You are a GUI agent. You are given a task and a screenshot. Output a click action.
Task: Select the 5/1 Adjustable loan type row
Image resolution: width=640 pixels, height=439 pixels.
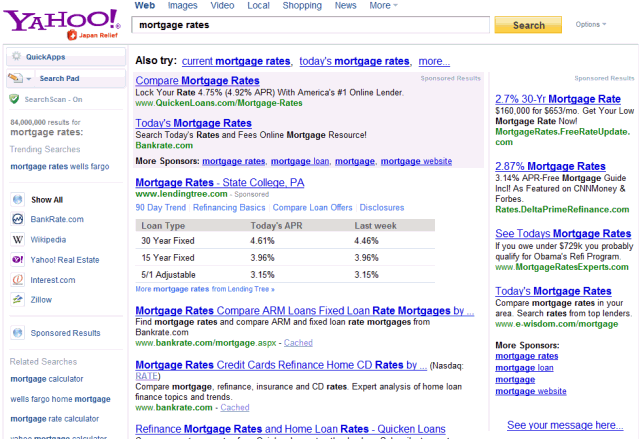pyautogui.click(x=285, y=275)
